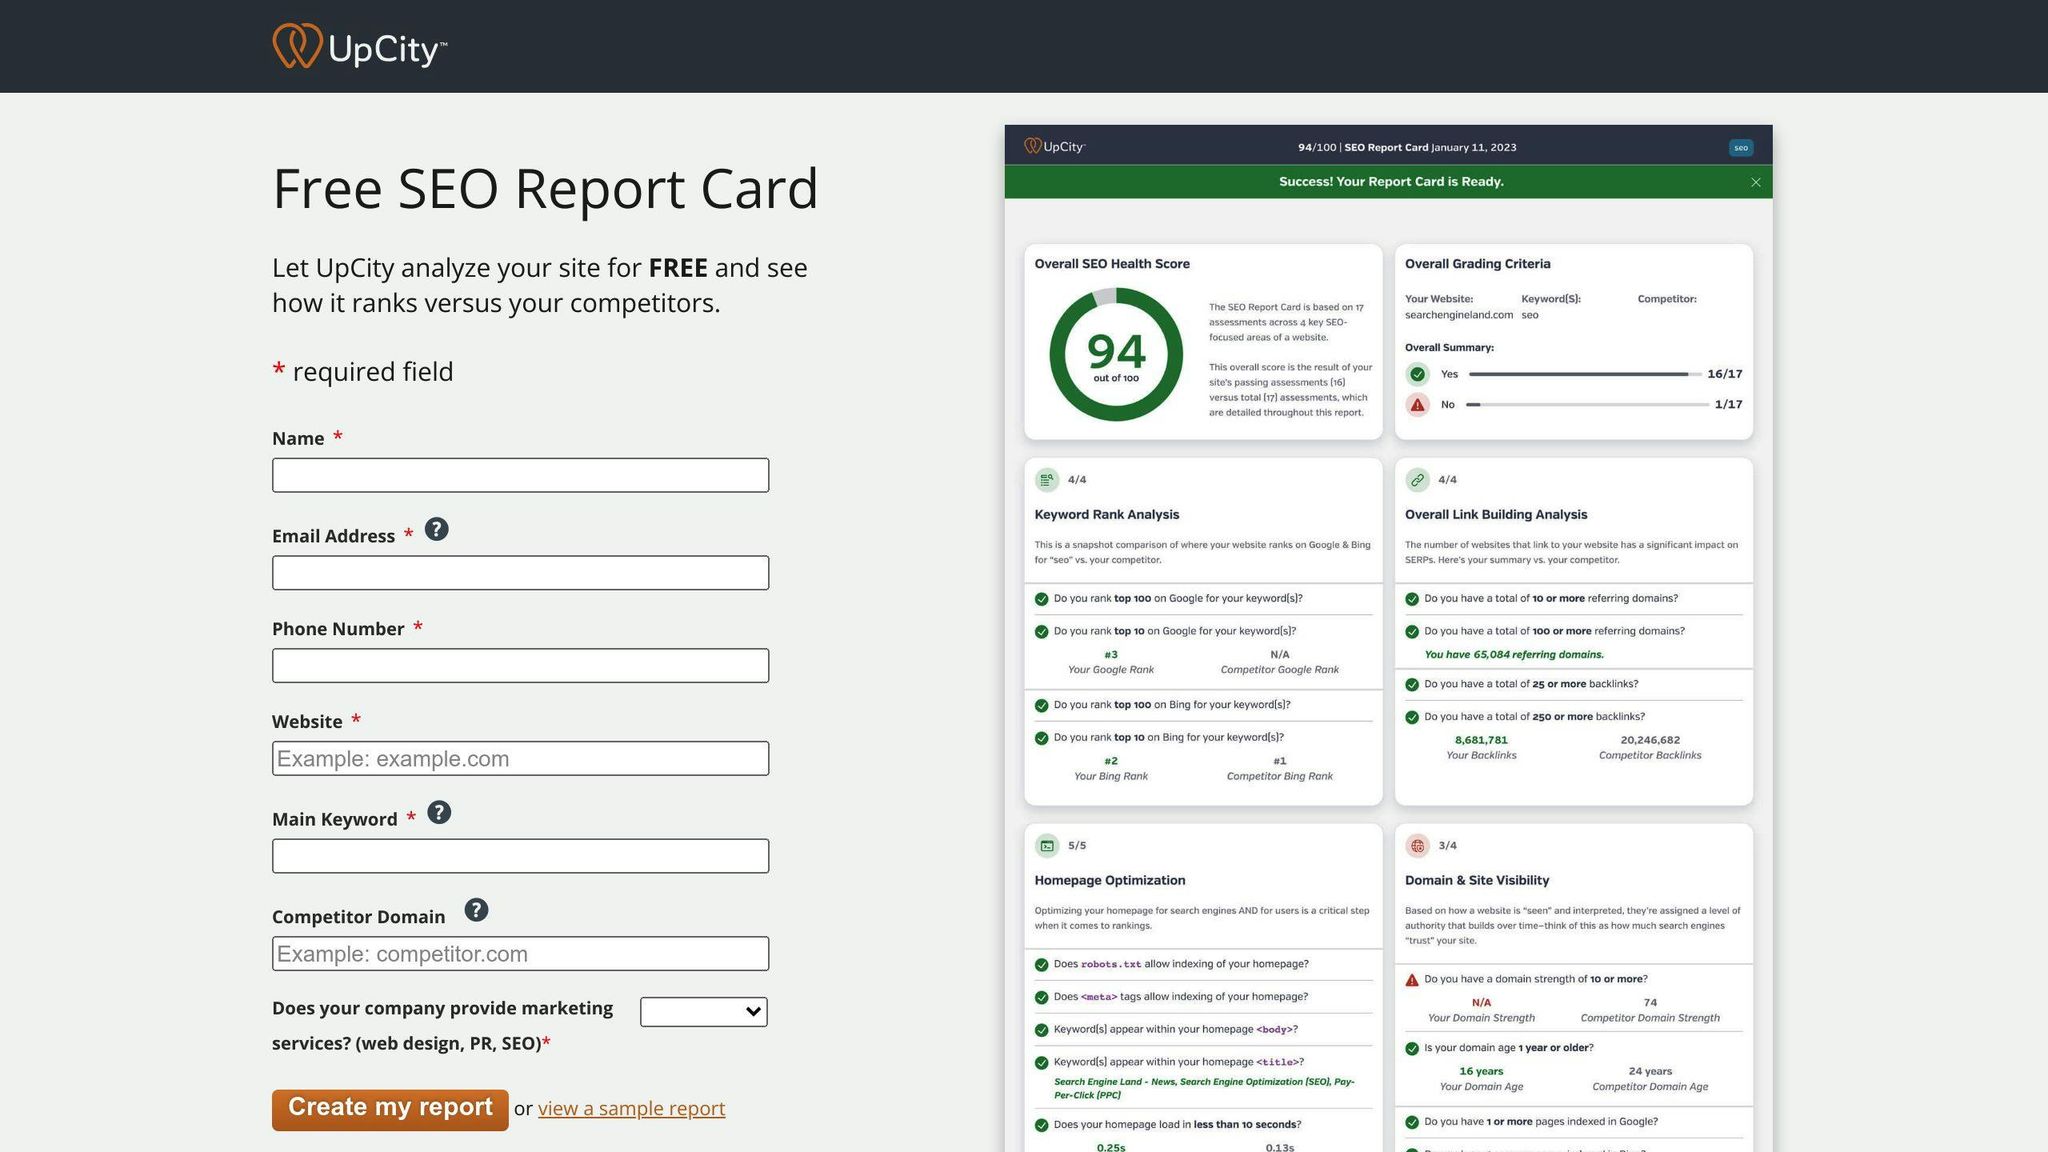Viewport: 2048px width, 1152px height.
Task: Click check icon for 25 or more backlinks
Action: (1412, 685)
